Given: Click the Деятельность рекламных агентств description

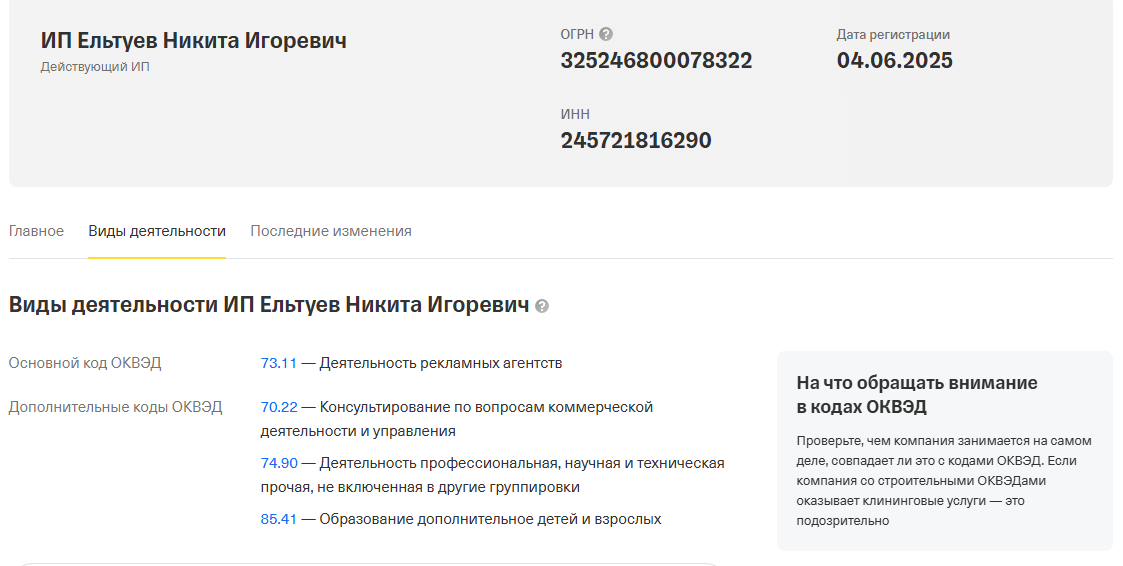Looking at the screenshot, I should [x=441, y=363].
